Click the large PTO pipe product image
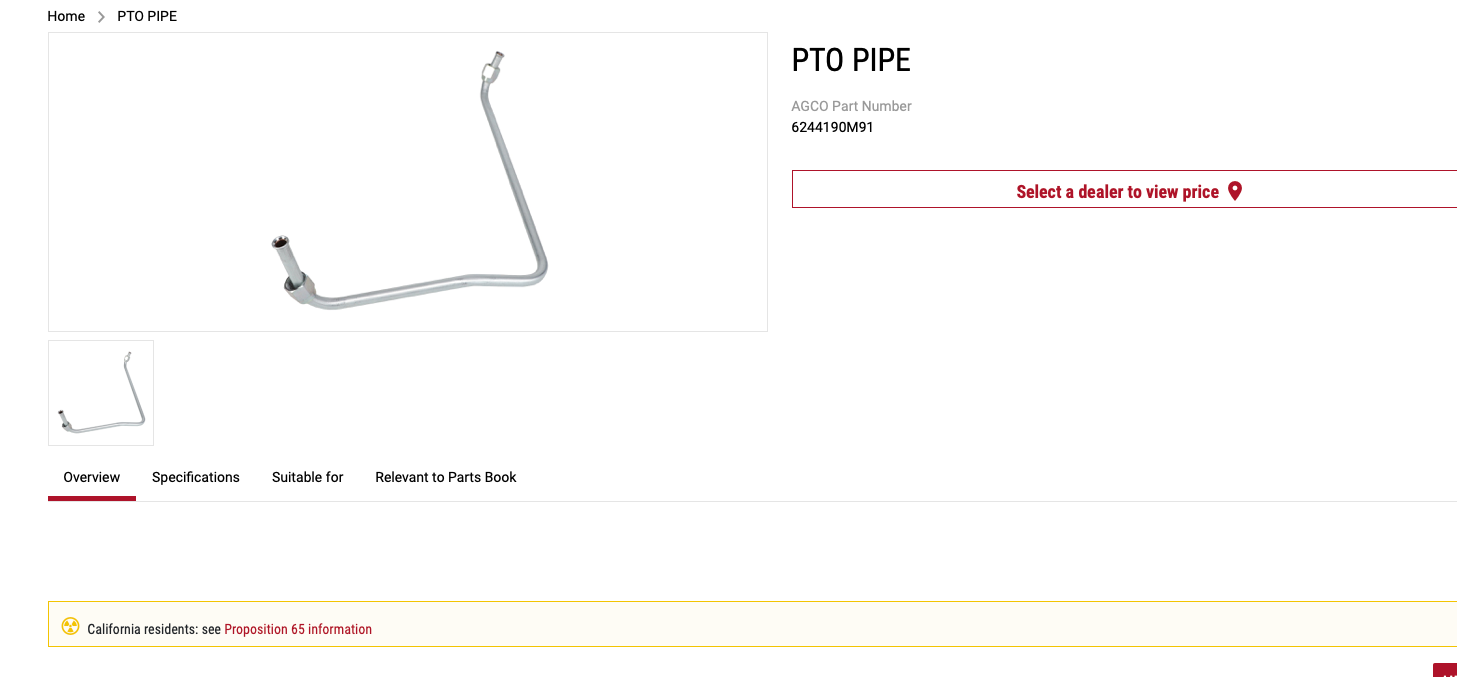This screenshot has height=677, width=1457. (408, 182)
